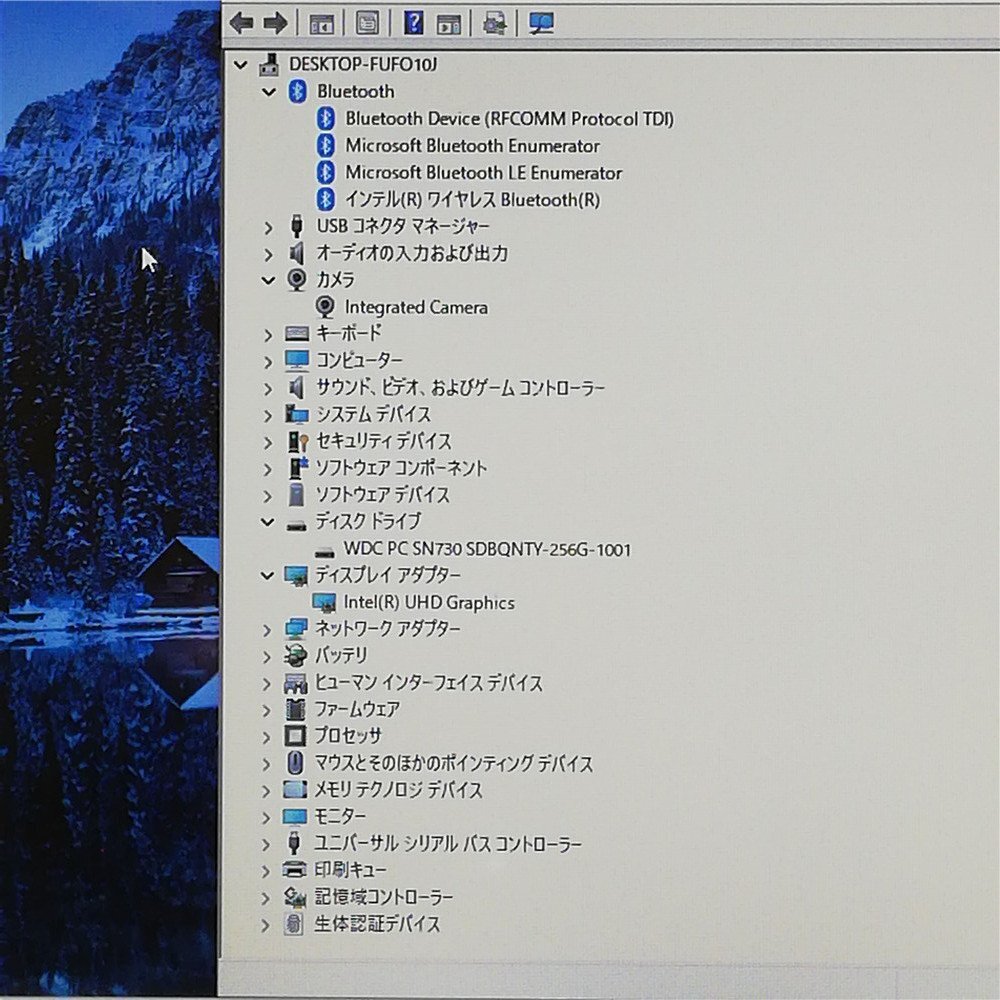Screen dimensions: 1000x1000
Task: Click the Update driver toolbar icon
Action: (x=494, y=24)
